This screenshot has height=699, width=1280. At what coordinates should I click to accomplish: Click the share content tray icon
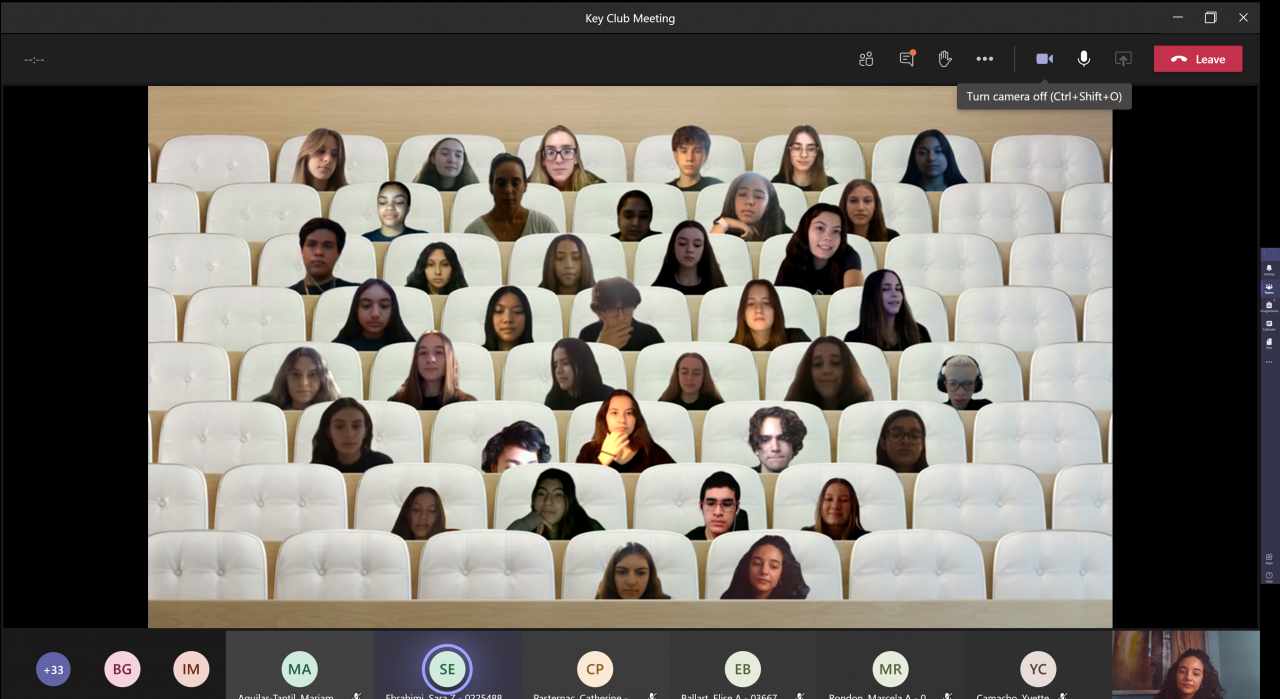1123,59
